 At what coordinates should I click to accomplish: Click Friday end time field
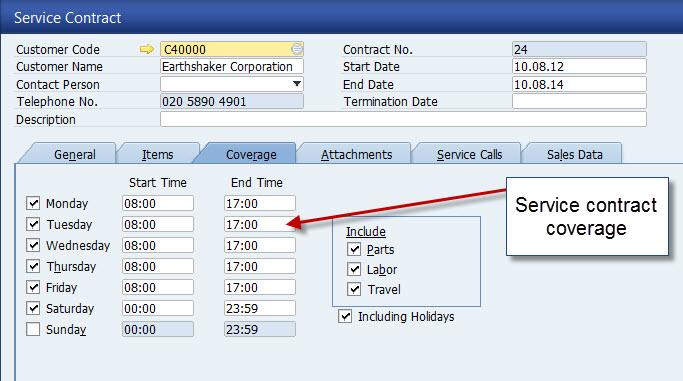tap(260, 287)
